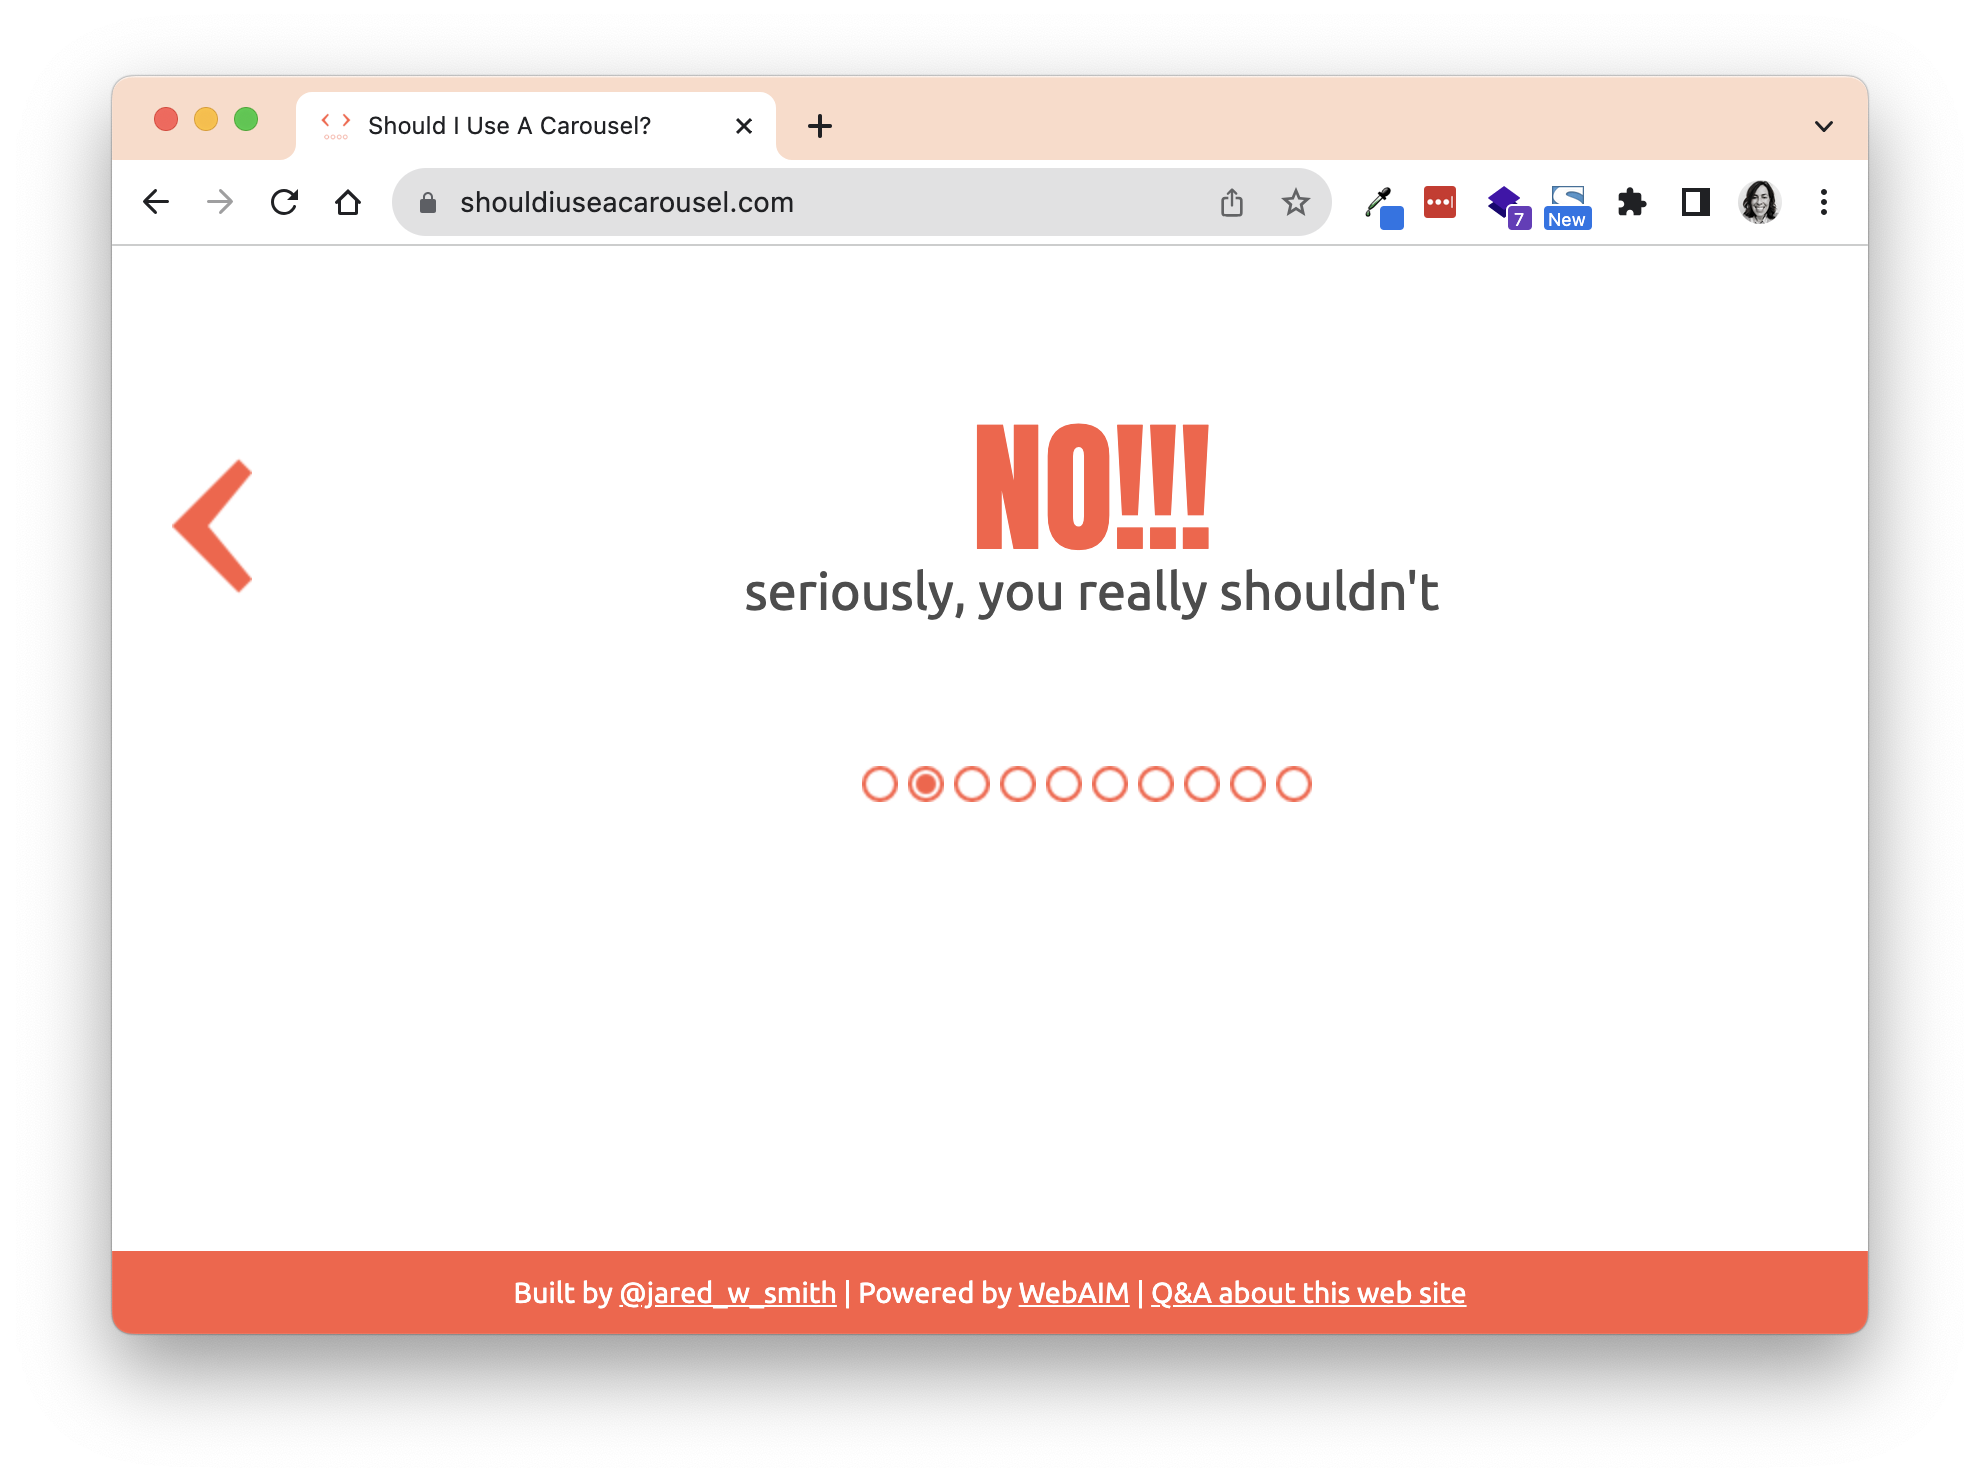Reload the page with the refresh icon
1980x1482 pixels.
pos(285,202)
